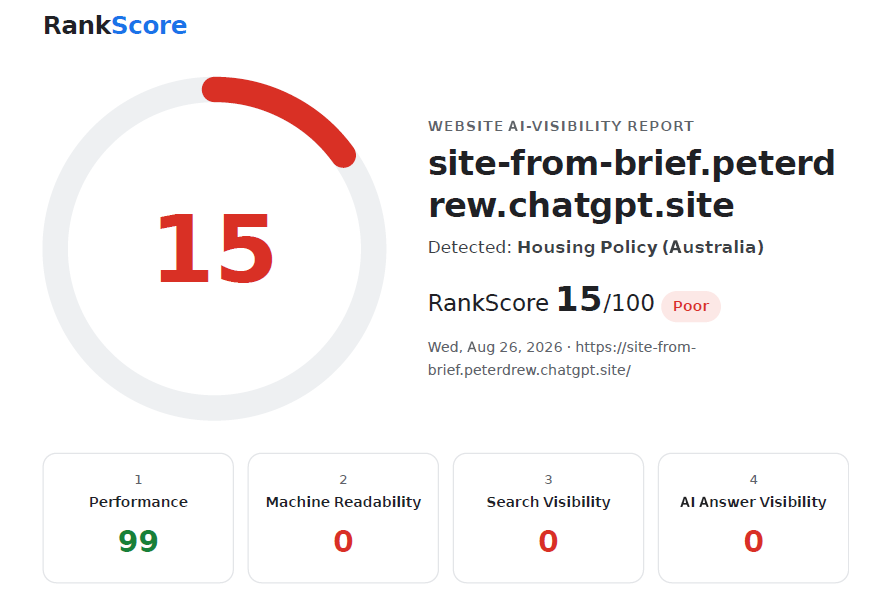875x596 pixels.
Task: Click the Poor rating badge
Action: [x=691, y=306]
